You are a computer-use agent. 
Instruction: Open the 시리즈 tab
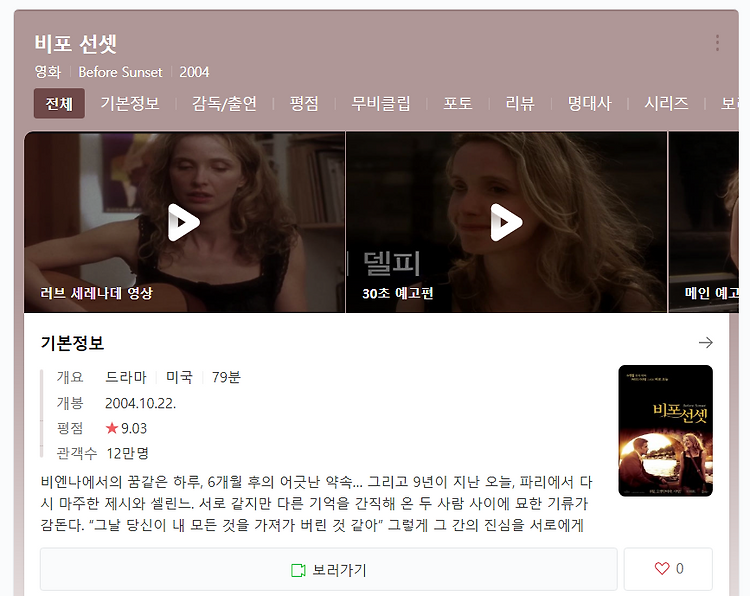click(x=666, y=103)
